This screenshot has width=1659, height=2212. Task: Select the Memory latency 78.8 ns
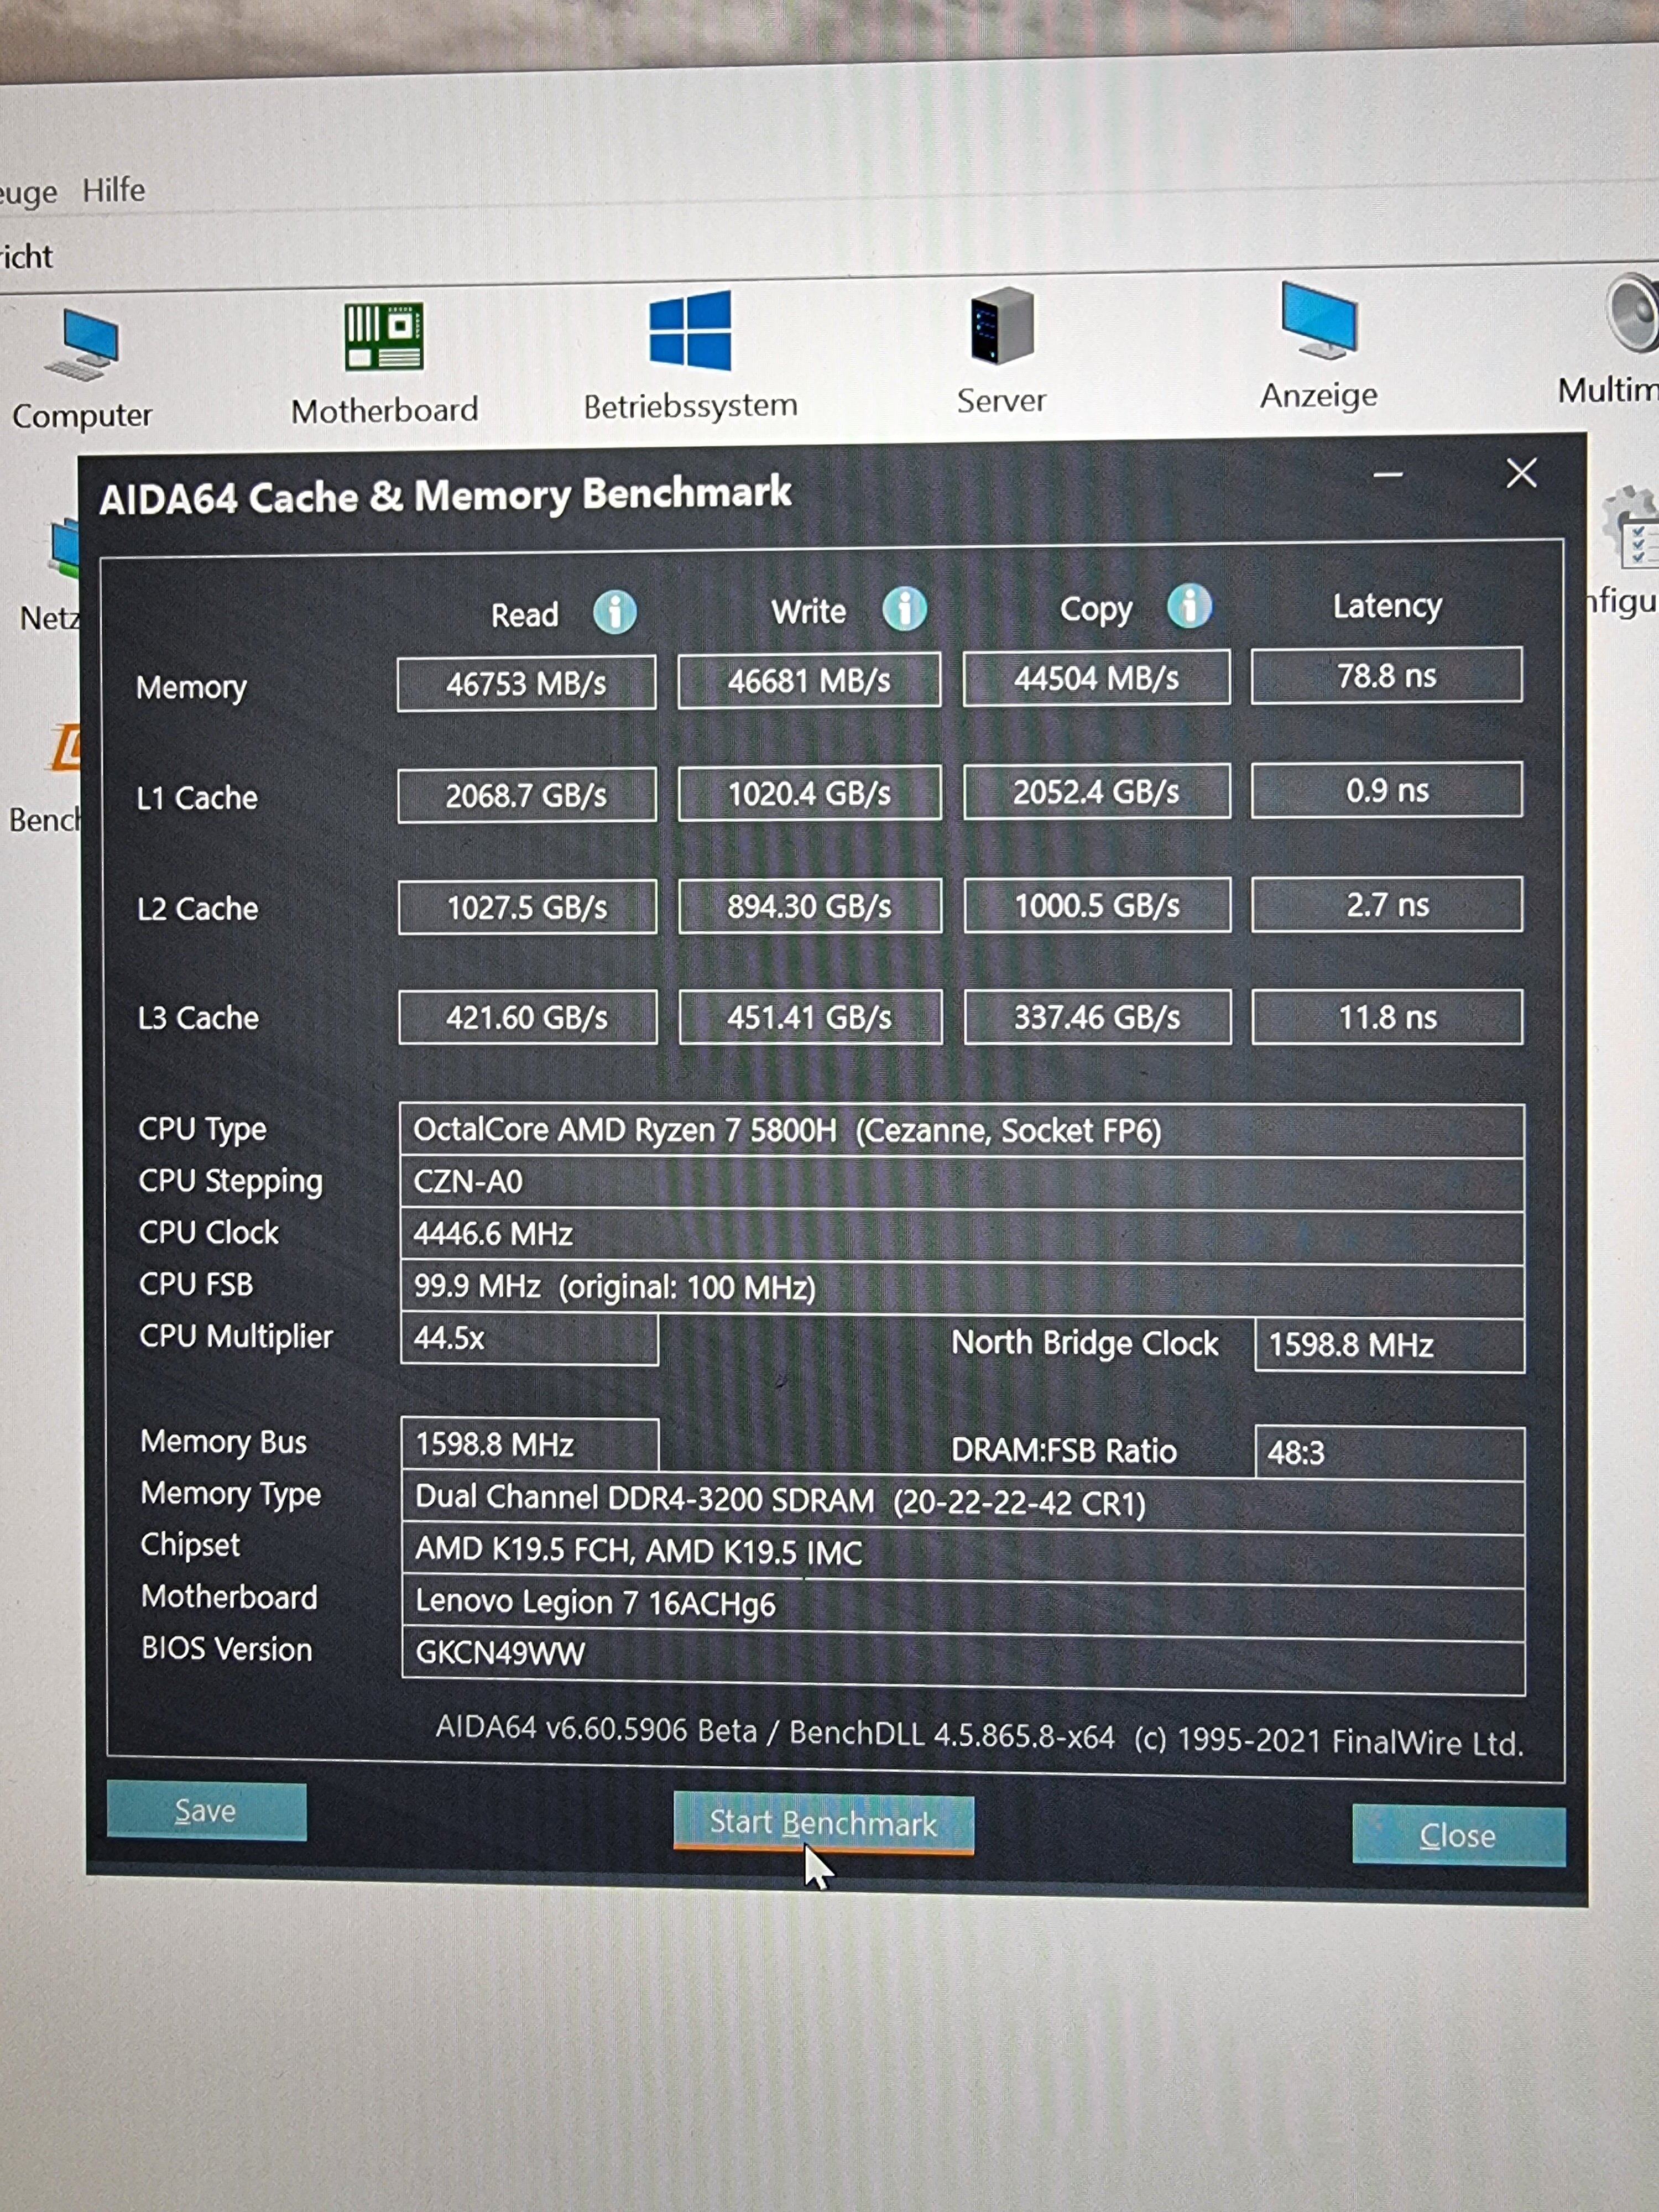pyautogui.click(x=1386, y=676)
